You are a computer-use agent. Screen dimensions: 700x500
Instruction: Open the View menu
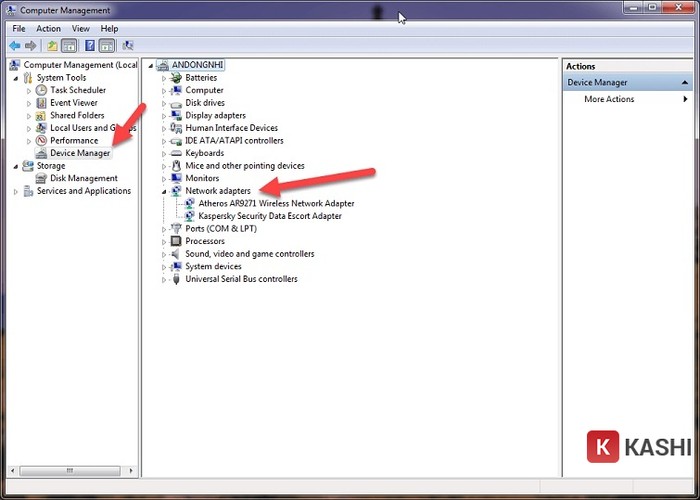click(x=80, y=29)
